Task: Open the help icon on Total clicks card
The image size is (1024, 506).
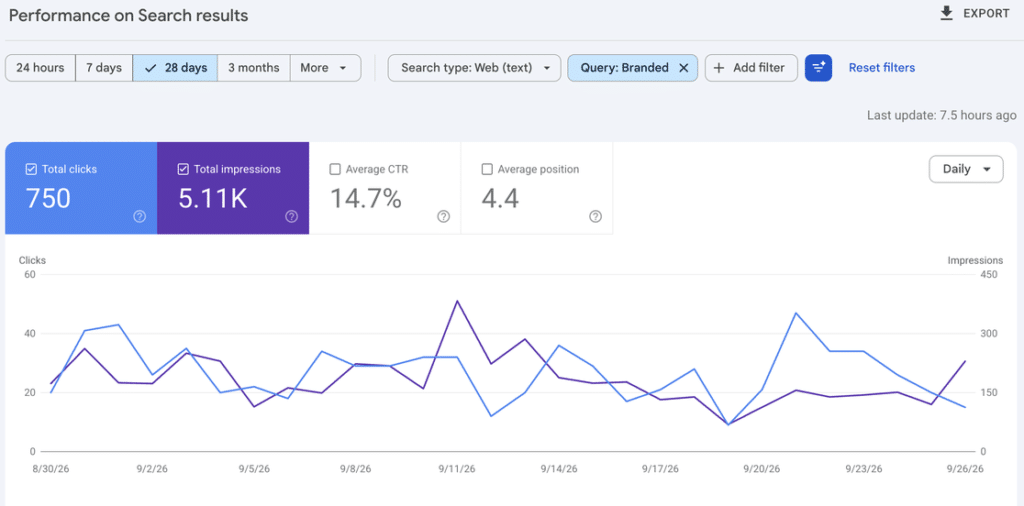Action: [x=139, y=217]
